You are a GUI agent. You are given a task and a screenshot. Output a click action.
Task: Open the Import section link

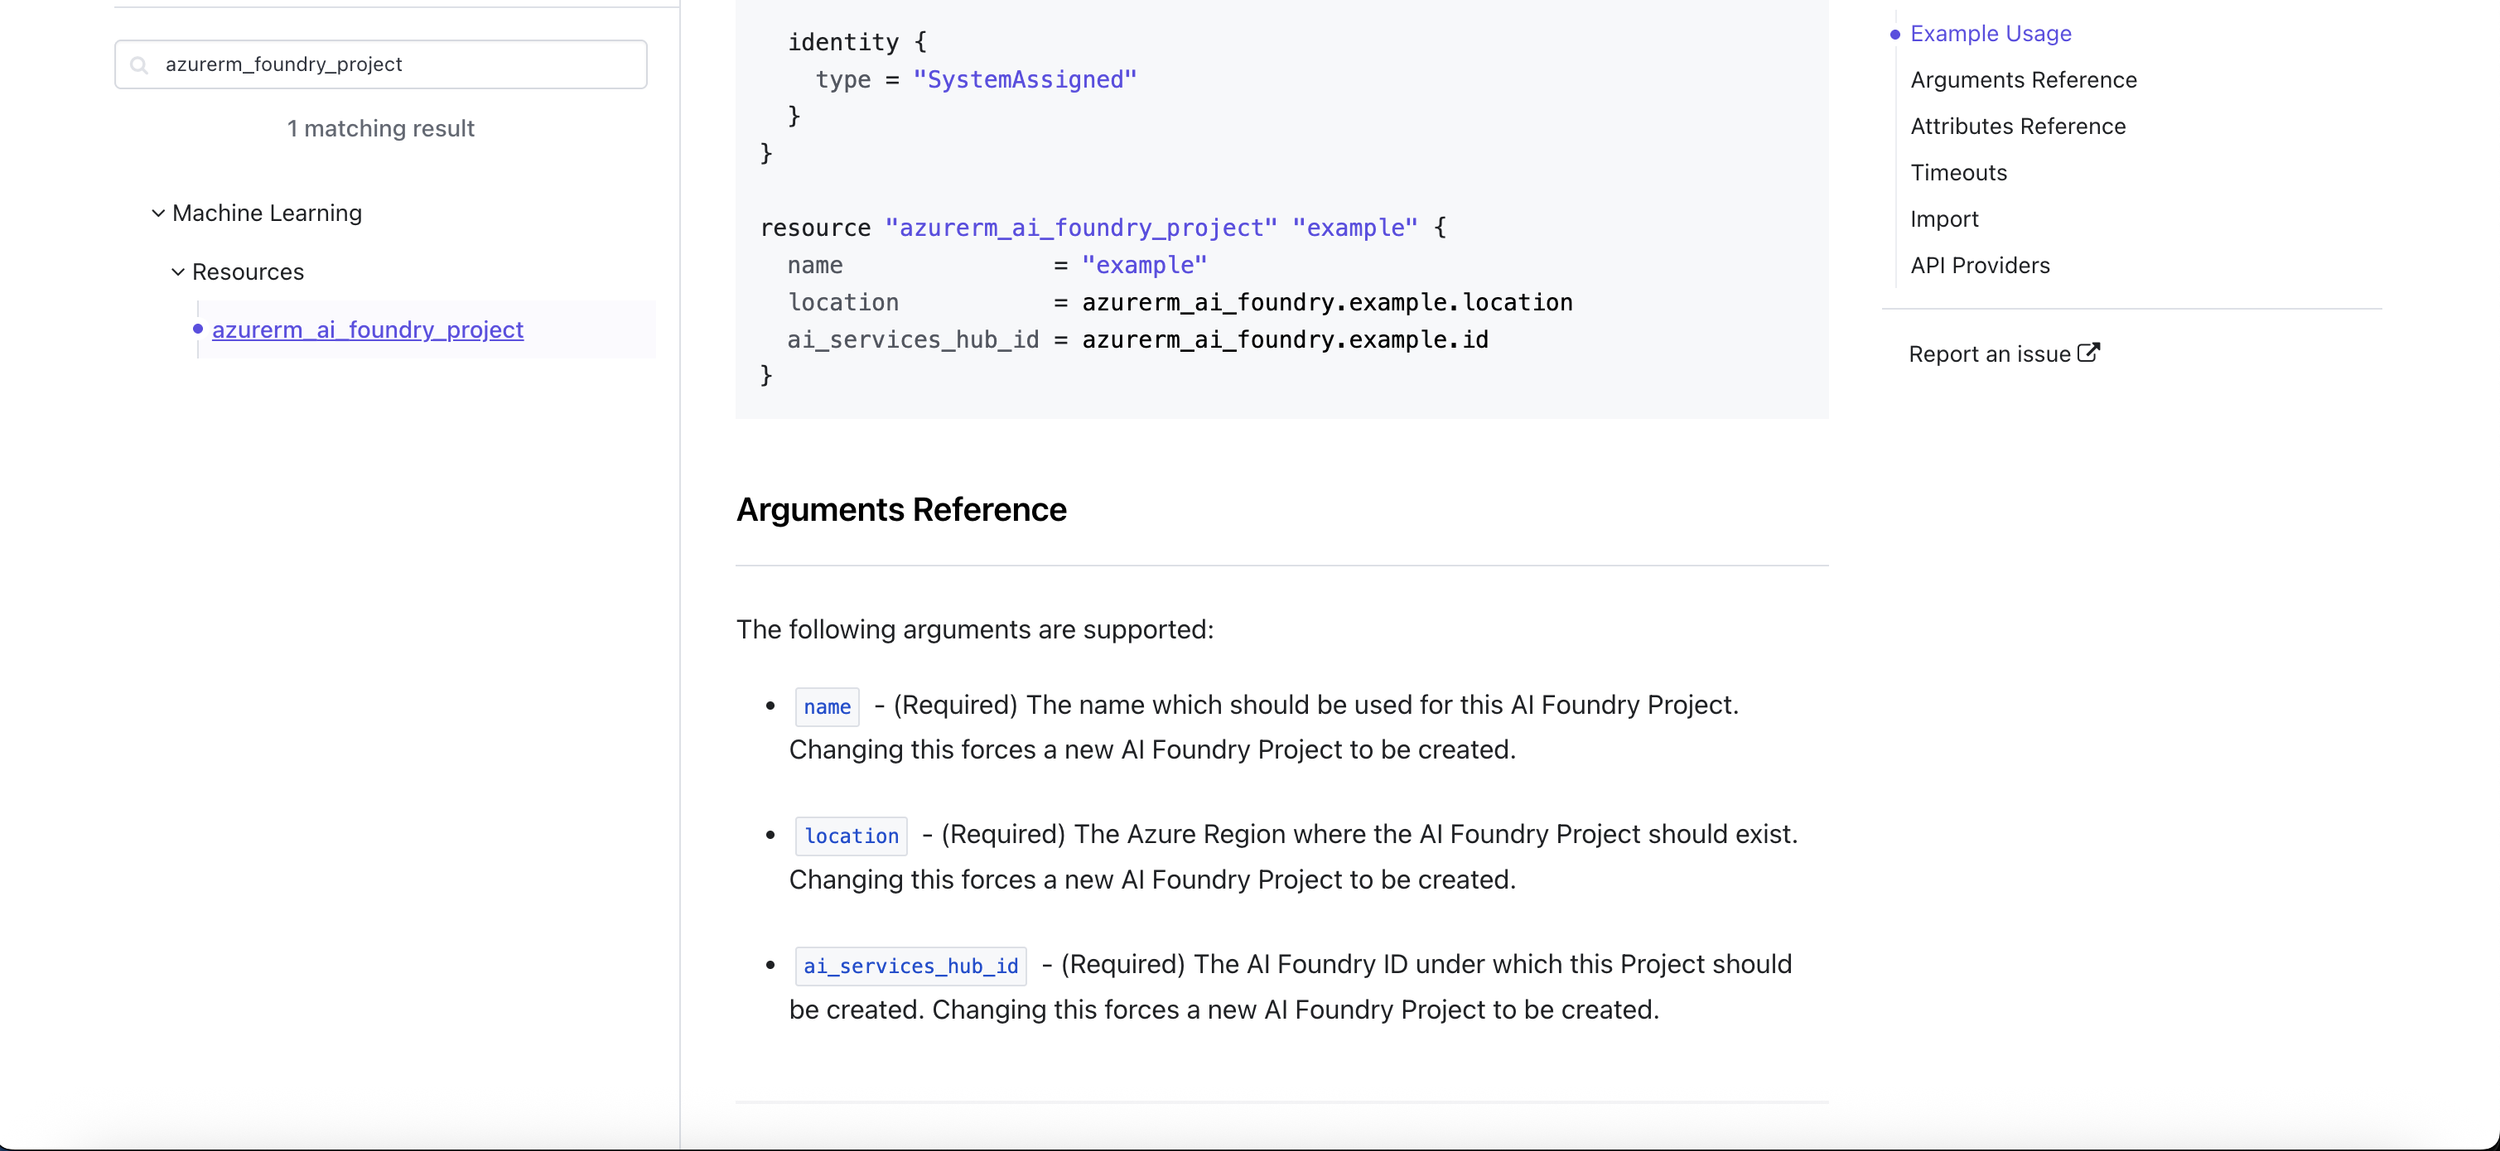tap(1944, 219)
